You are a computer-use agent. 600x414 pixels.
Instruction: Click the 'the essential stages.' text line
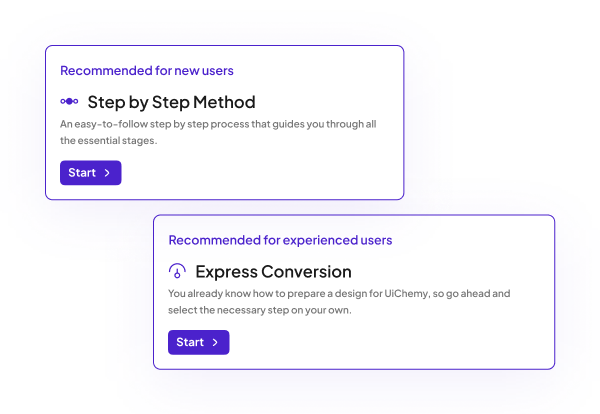[109, 141]
